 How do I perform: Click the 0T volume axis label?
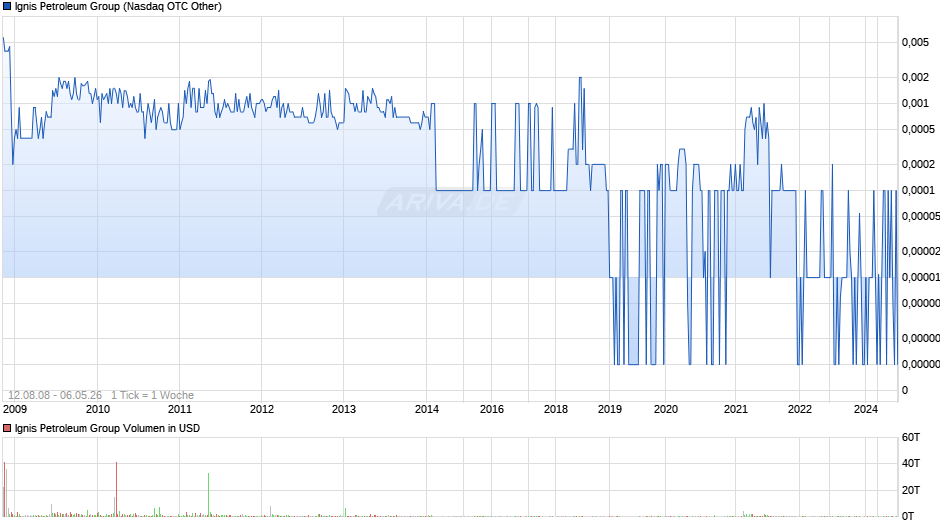(908, 516)
